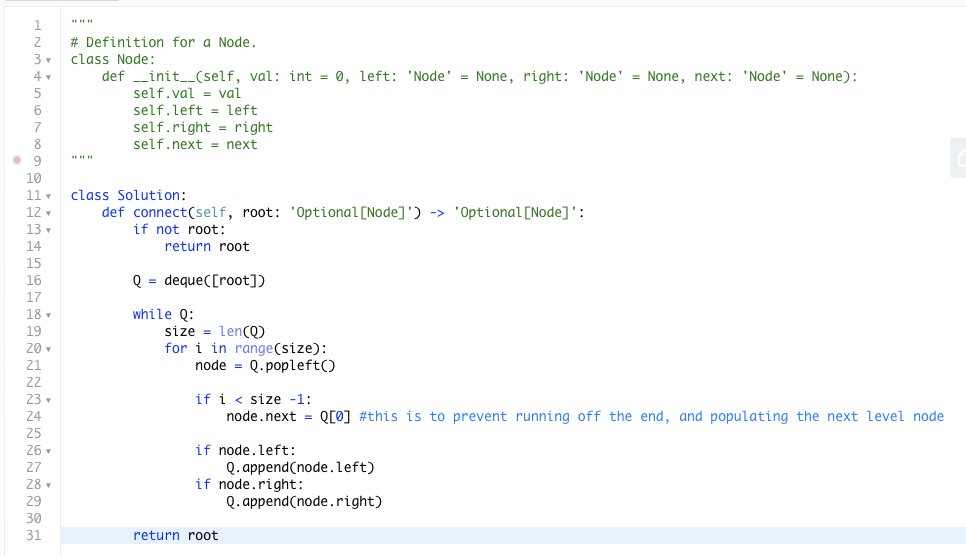Click the final 'return root' on line 31
Screen dimensions: 966x556
click(176, 536)
